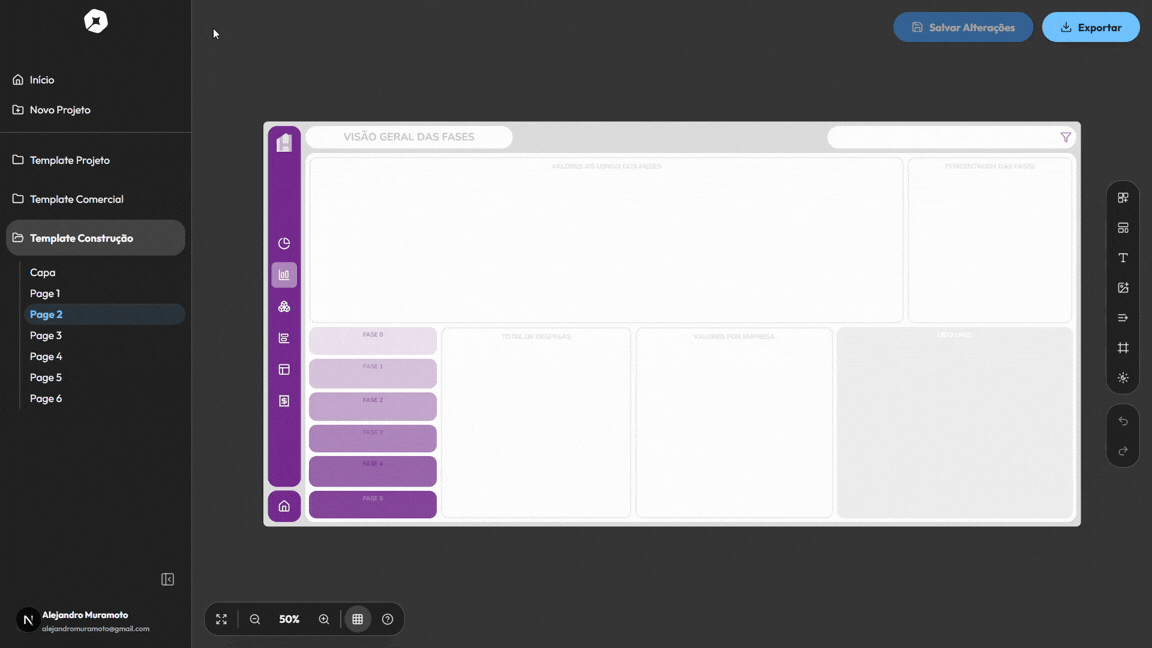Click the dollar receipt icon in purple bar
Image resolution: width=1152 pixels, height=648 pixels.
click(x=284, y=401)
